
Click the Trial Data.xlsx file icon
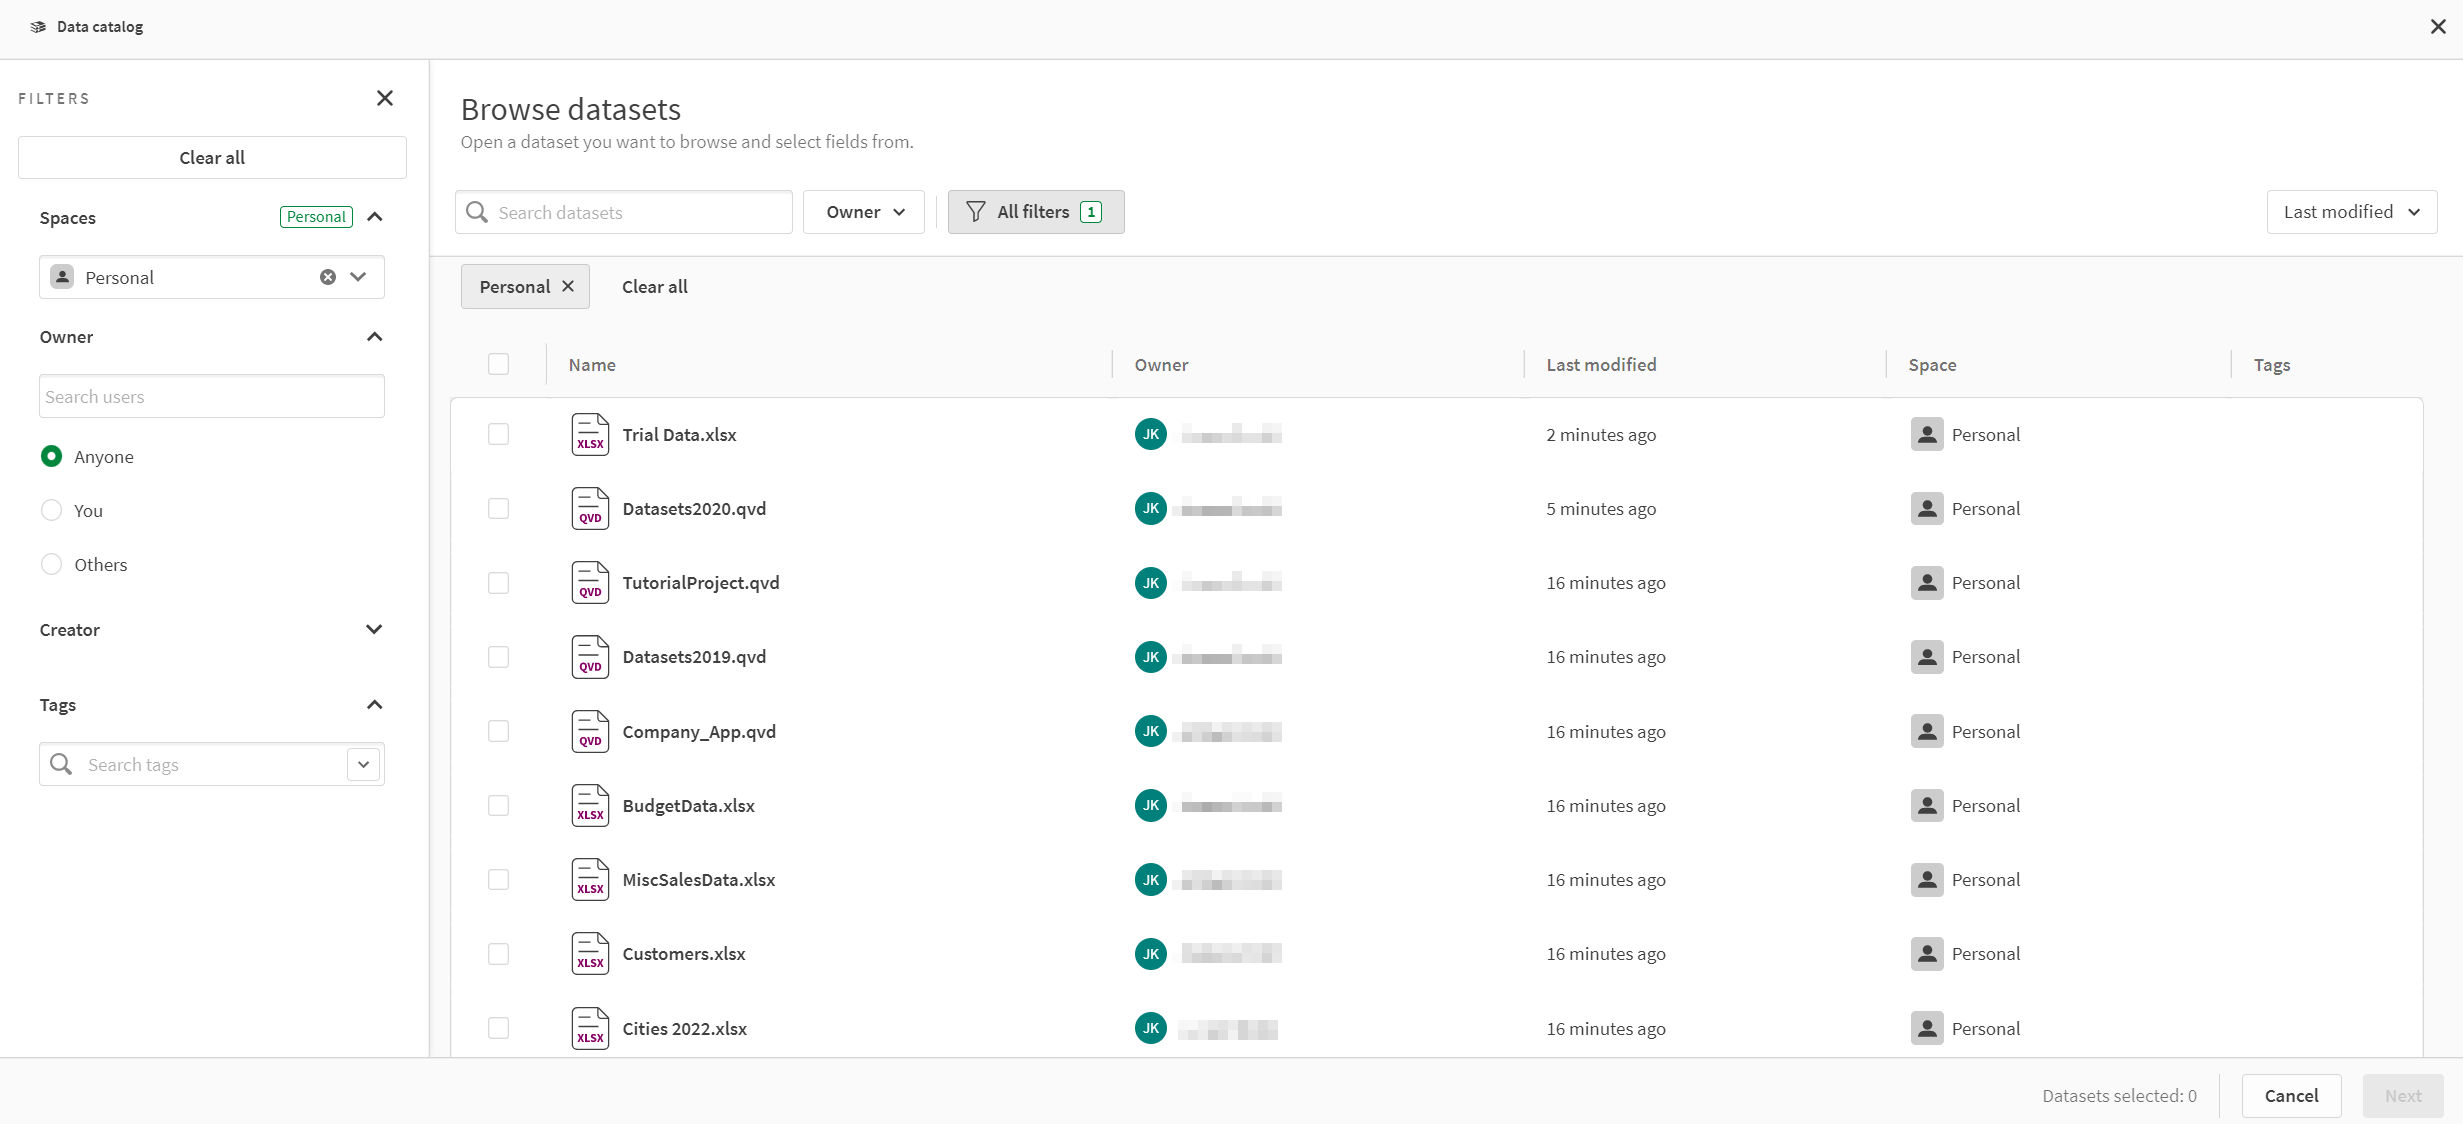coord(589,433)
